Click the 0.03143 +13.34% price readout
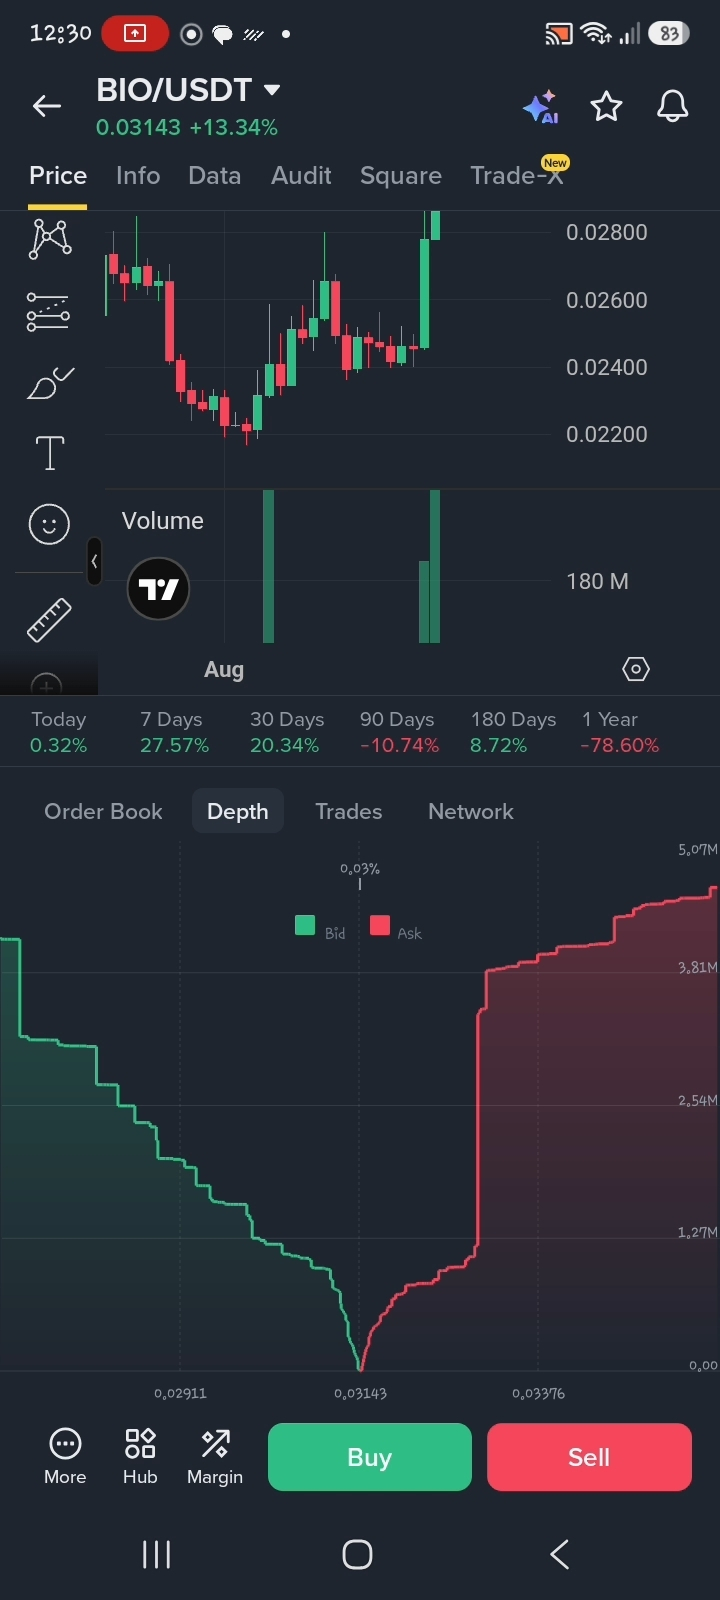This screenshot has width=720, height=1600. click(187, 128)
